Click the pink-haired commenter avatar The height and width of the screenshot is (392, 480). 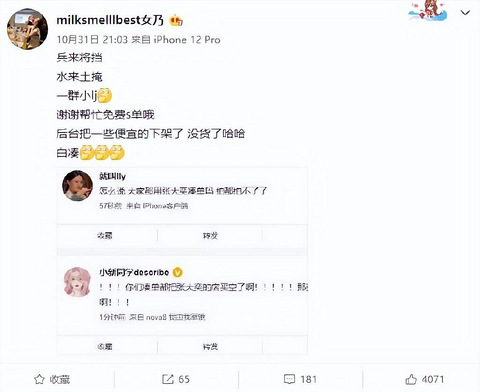click(77, 282)
